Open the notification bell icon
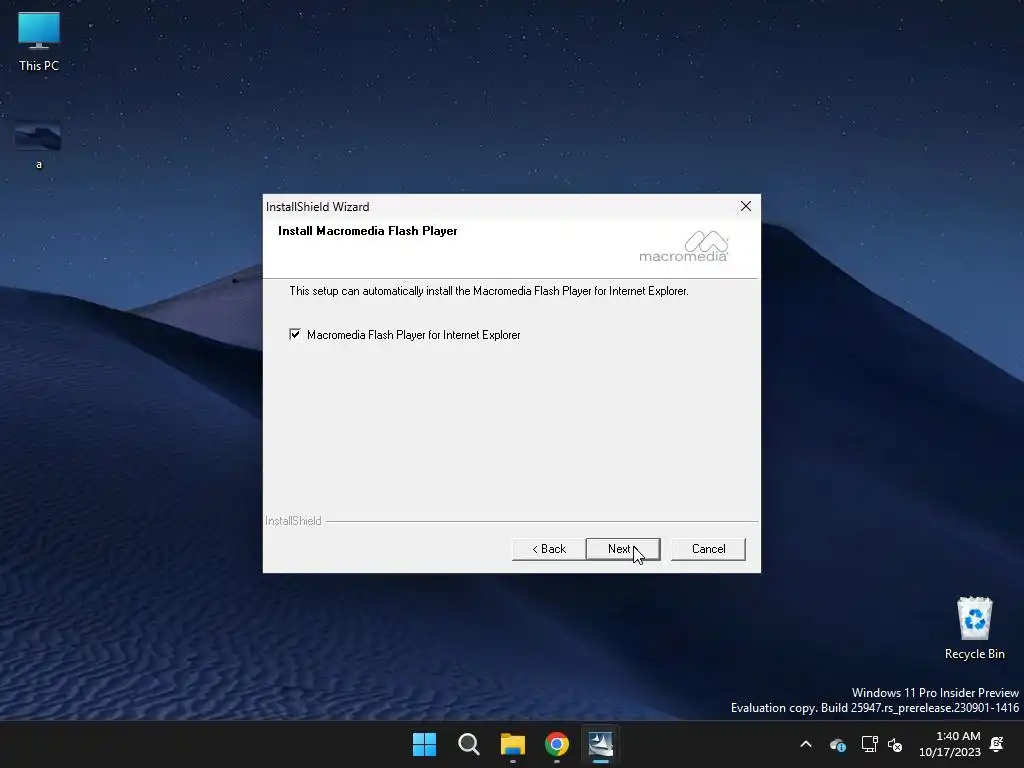The image size is (1024, 768). (997, 744)
